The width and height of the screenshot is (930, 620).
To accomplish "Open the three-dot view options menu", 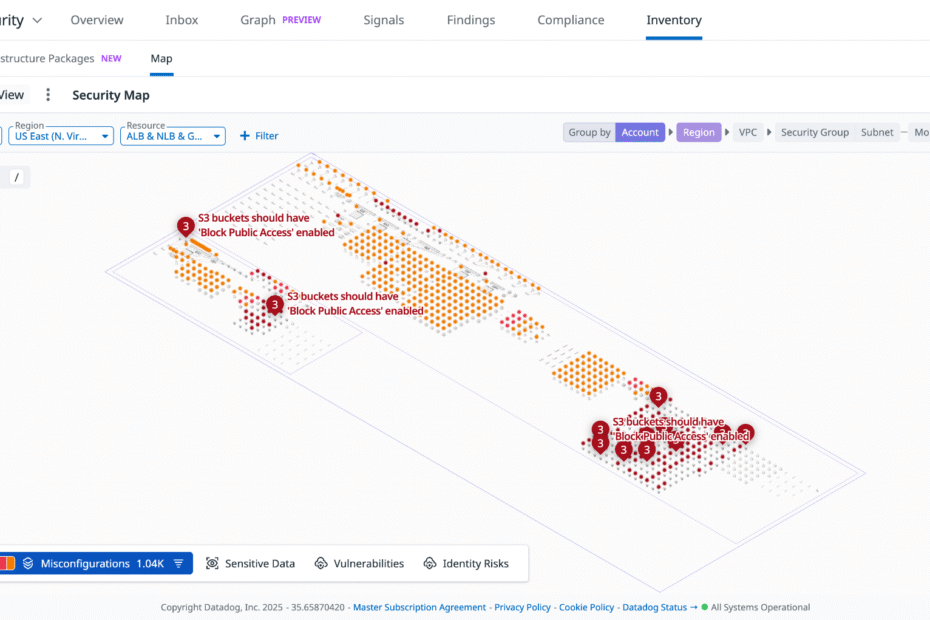I will [48, 95].
